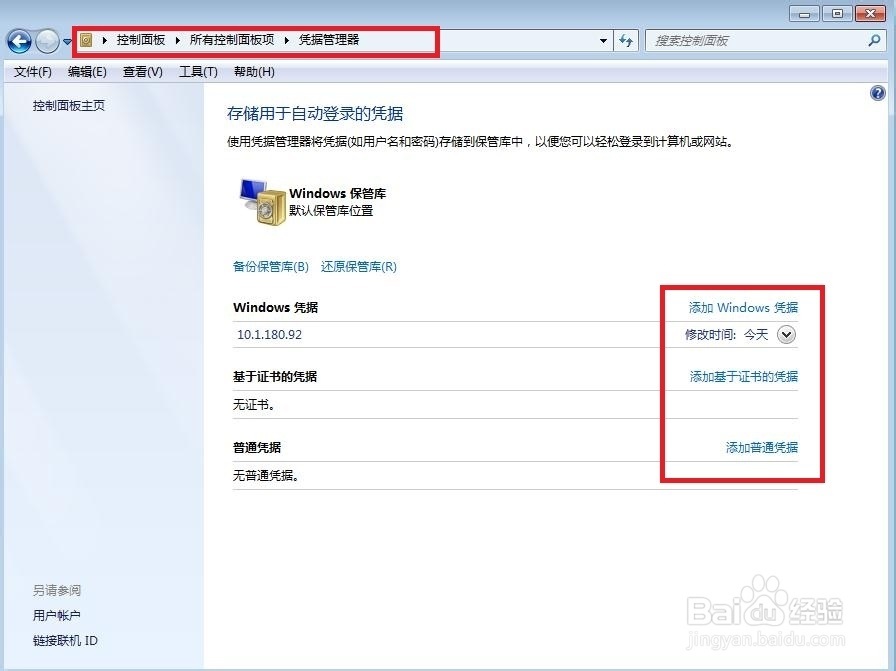This screenshot has width=896, height=671.
Task: Select 所有控制面板项 breadcrumb segment
Action: [x=232, y=40]
